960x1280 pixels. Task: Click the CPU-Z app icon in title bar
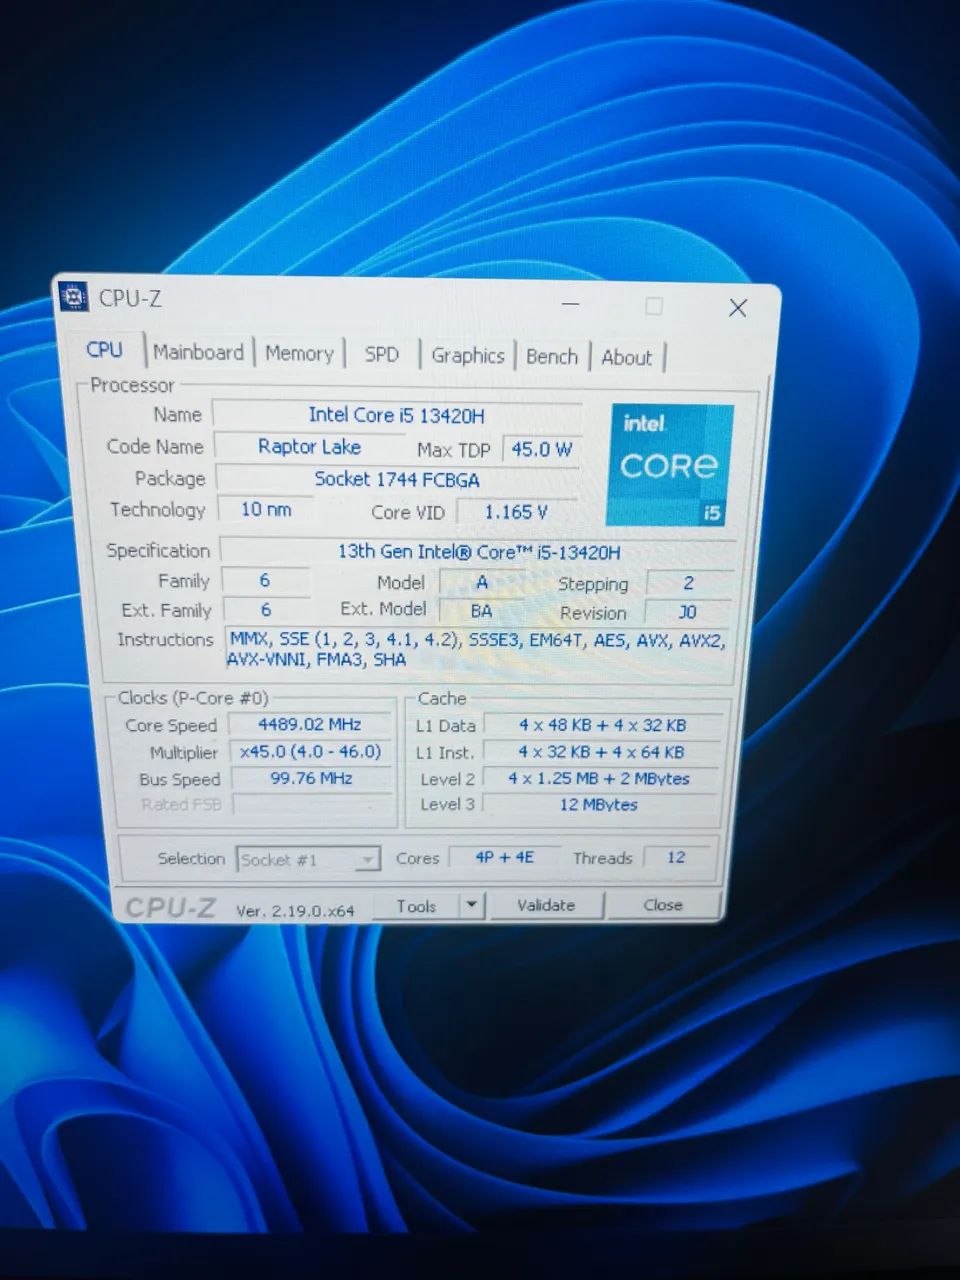[73, 297]
